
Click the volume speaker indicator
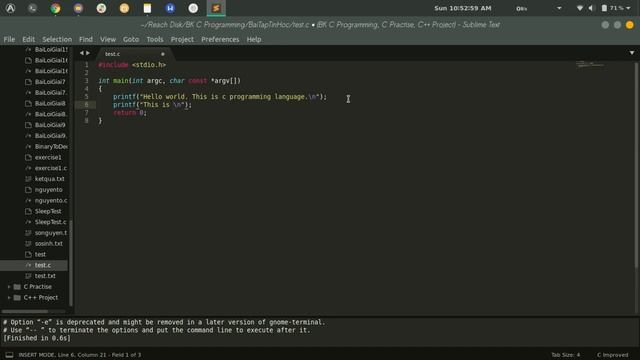coord(591,8)
